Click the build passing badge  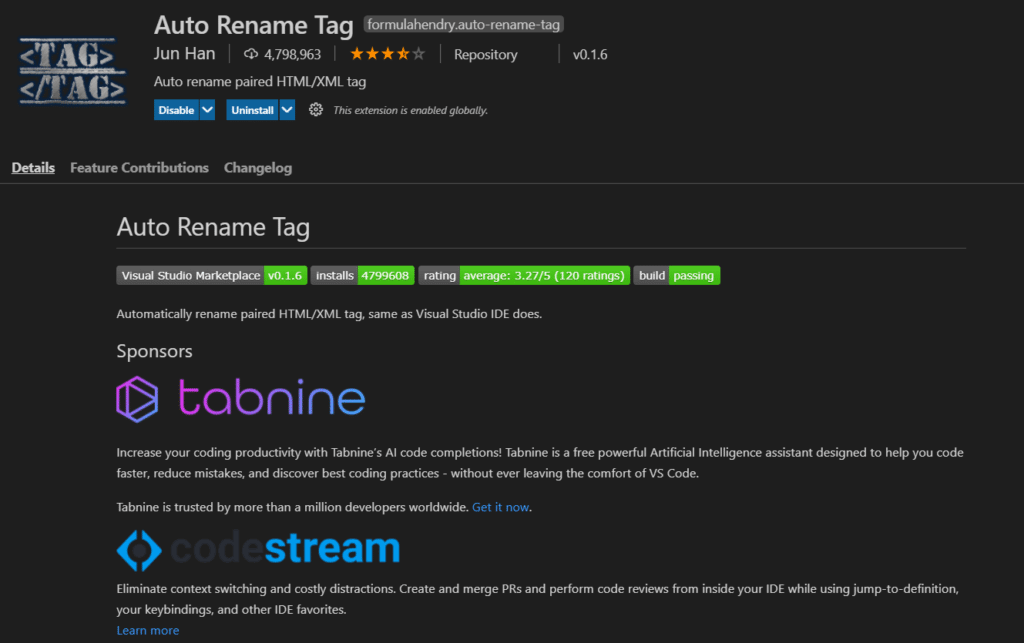tap(677, 275)
